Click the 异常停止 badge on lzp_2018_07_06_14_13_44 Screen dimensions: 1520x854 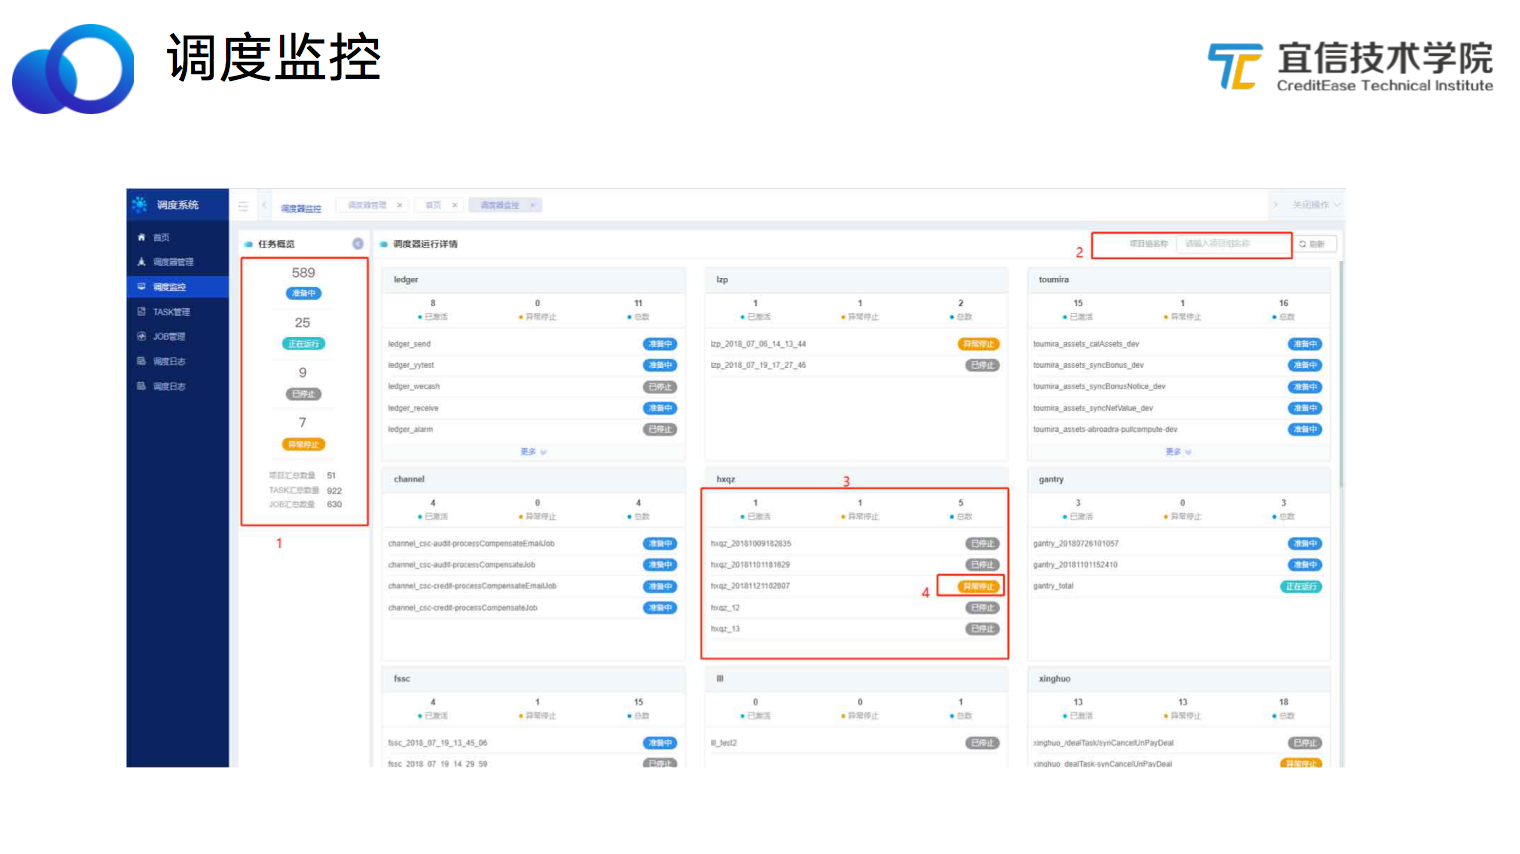pyautogui.click(x=979, y=344)
